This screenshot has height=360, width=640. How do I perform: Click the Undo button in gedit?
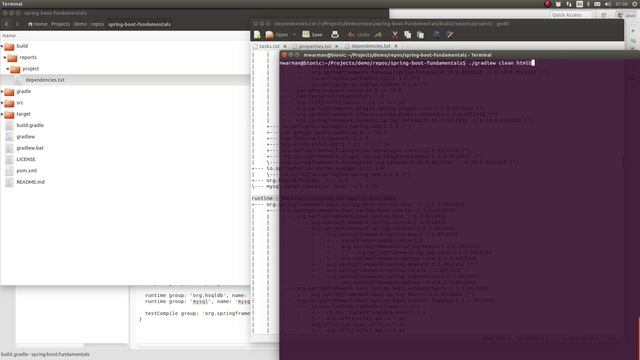tap(358, 35)
